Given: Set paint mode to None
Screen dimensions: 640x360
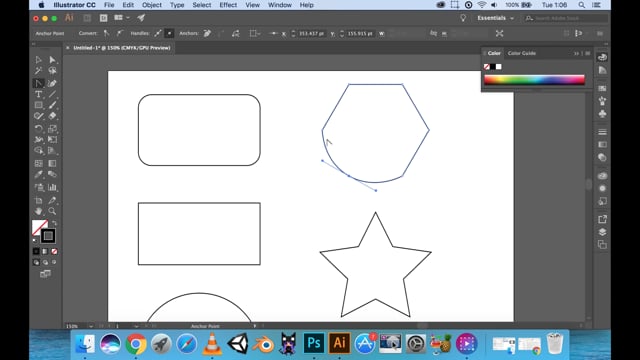Looking at the screenshot, I should point(54,251).
